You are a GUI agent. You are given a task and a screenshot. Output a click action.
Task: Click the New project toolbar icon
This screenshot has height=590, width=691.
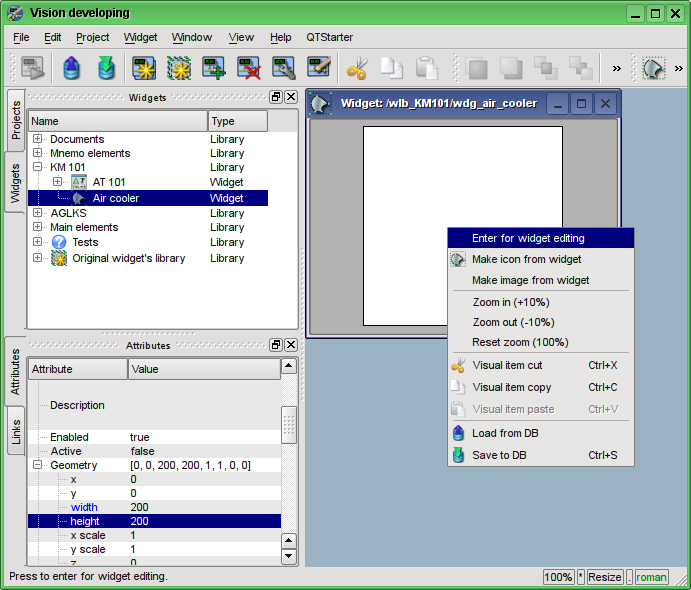click(x=145, y=68)
